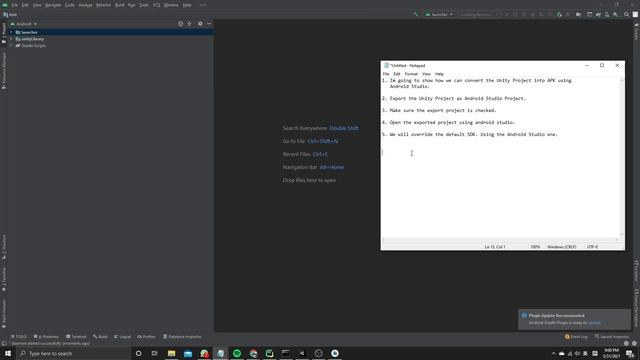The width and height of the screenshot is (640, 360).
Task: Open the Build Variants side tab
Action: tap(4, 314)
